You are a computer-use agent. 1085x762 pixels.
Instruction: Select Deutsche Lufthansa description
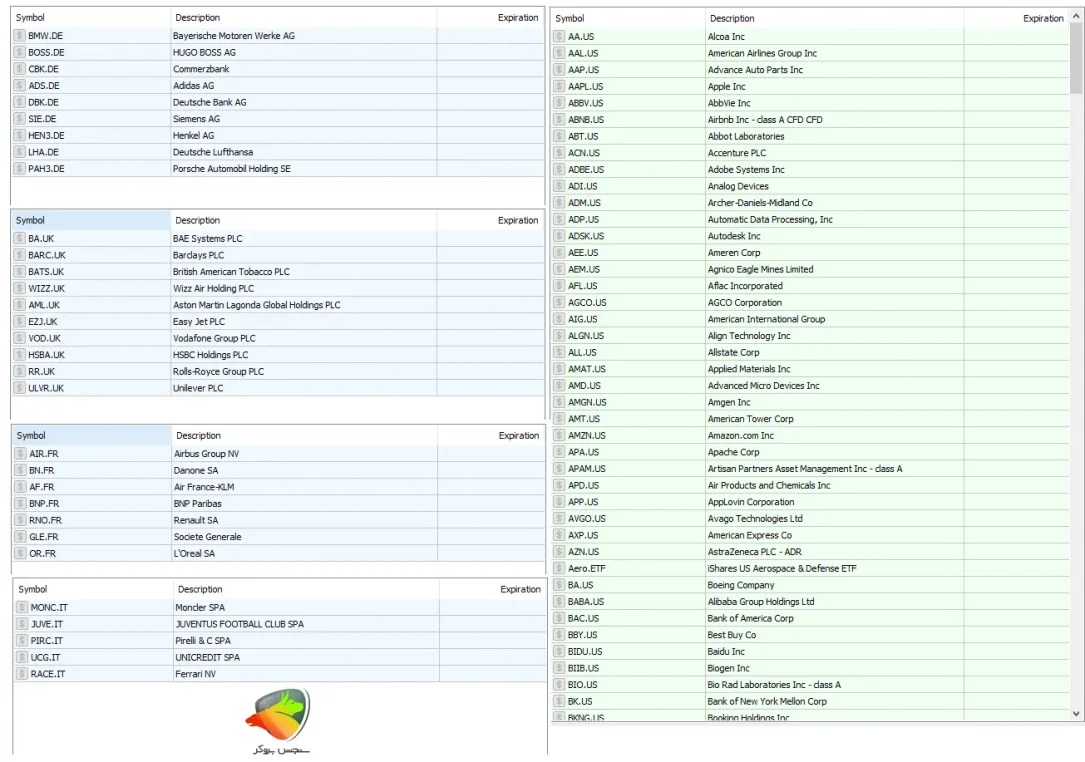click(x=213, y=152)
